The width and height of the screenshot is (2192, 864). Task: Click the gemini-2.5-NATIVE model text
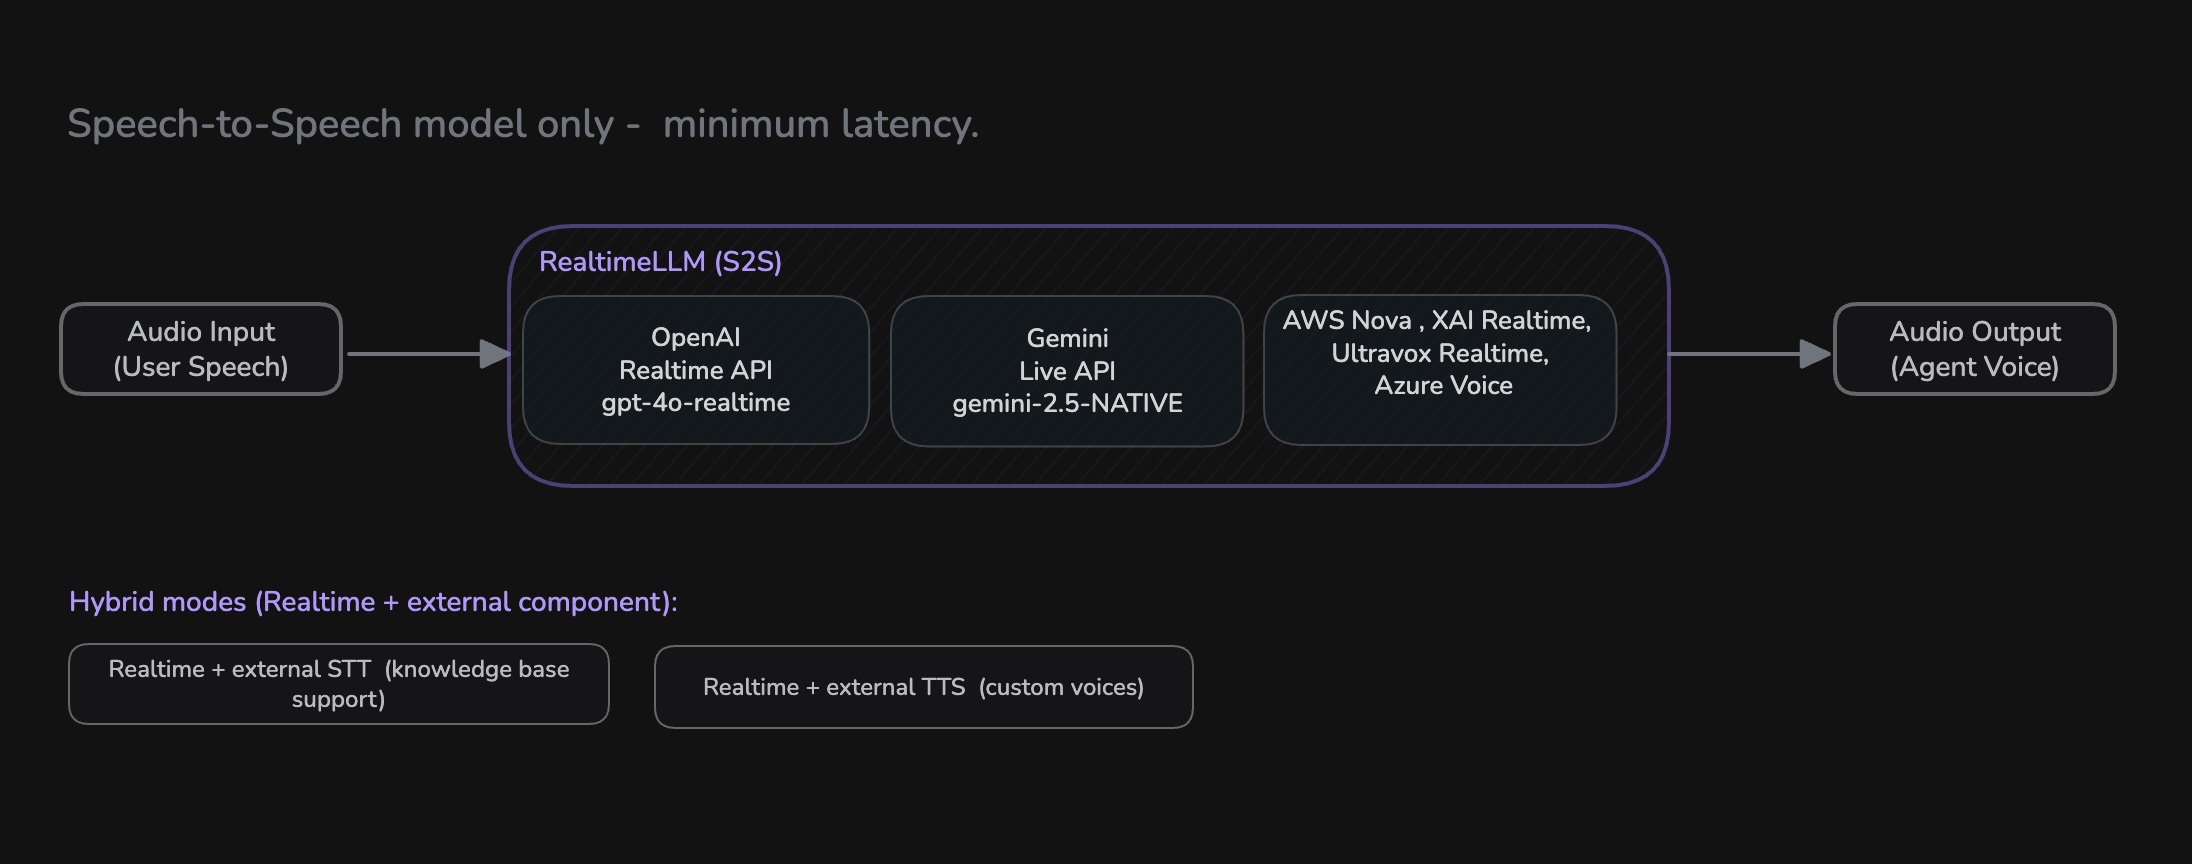coord(1067,404)
